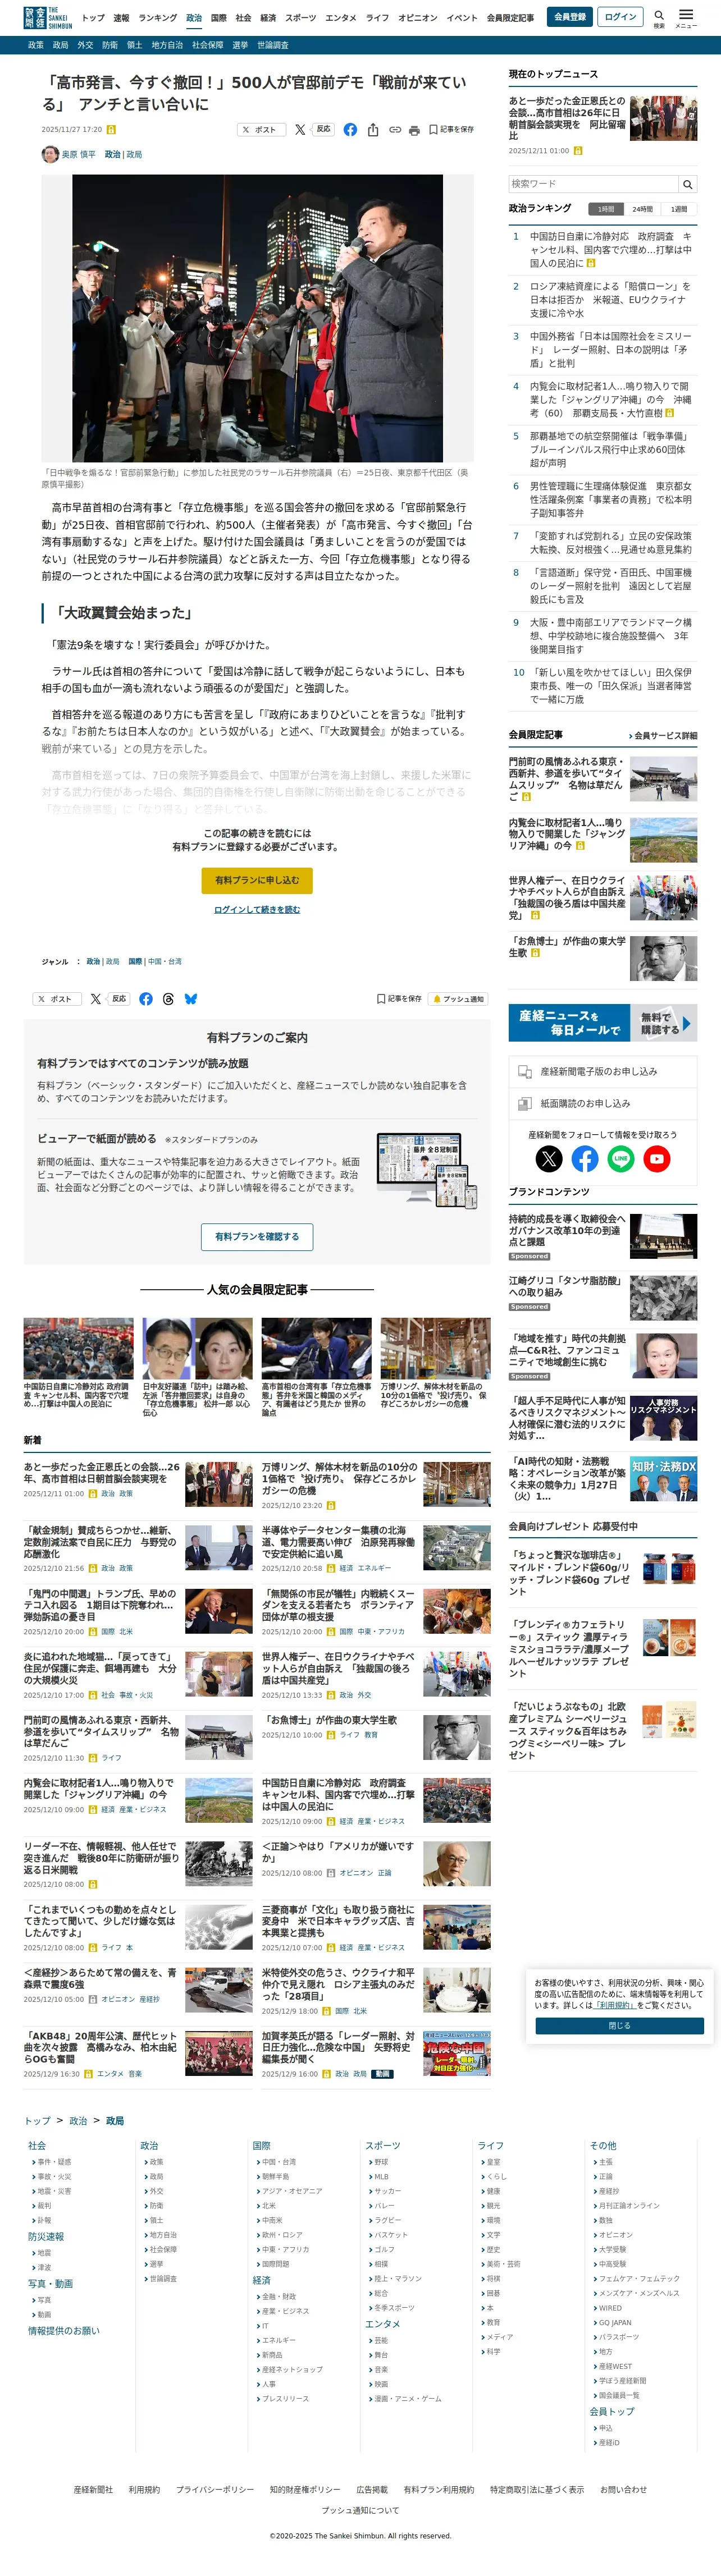Switch ranking to the 1週間 tab

679,209
